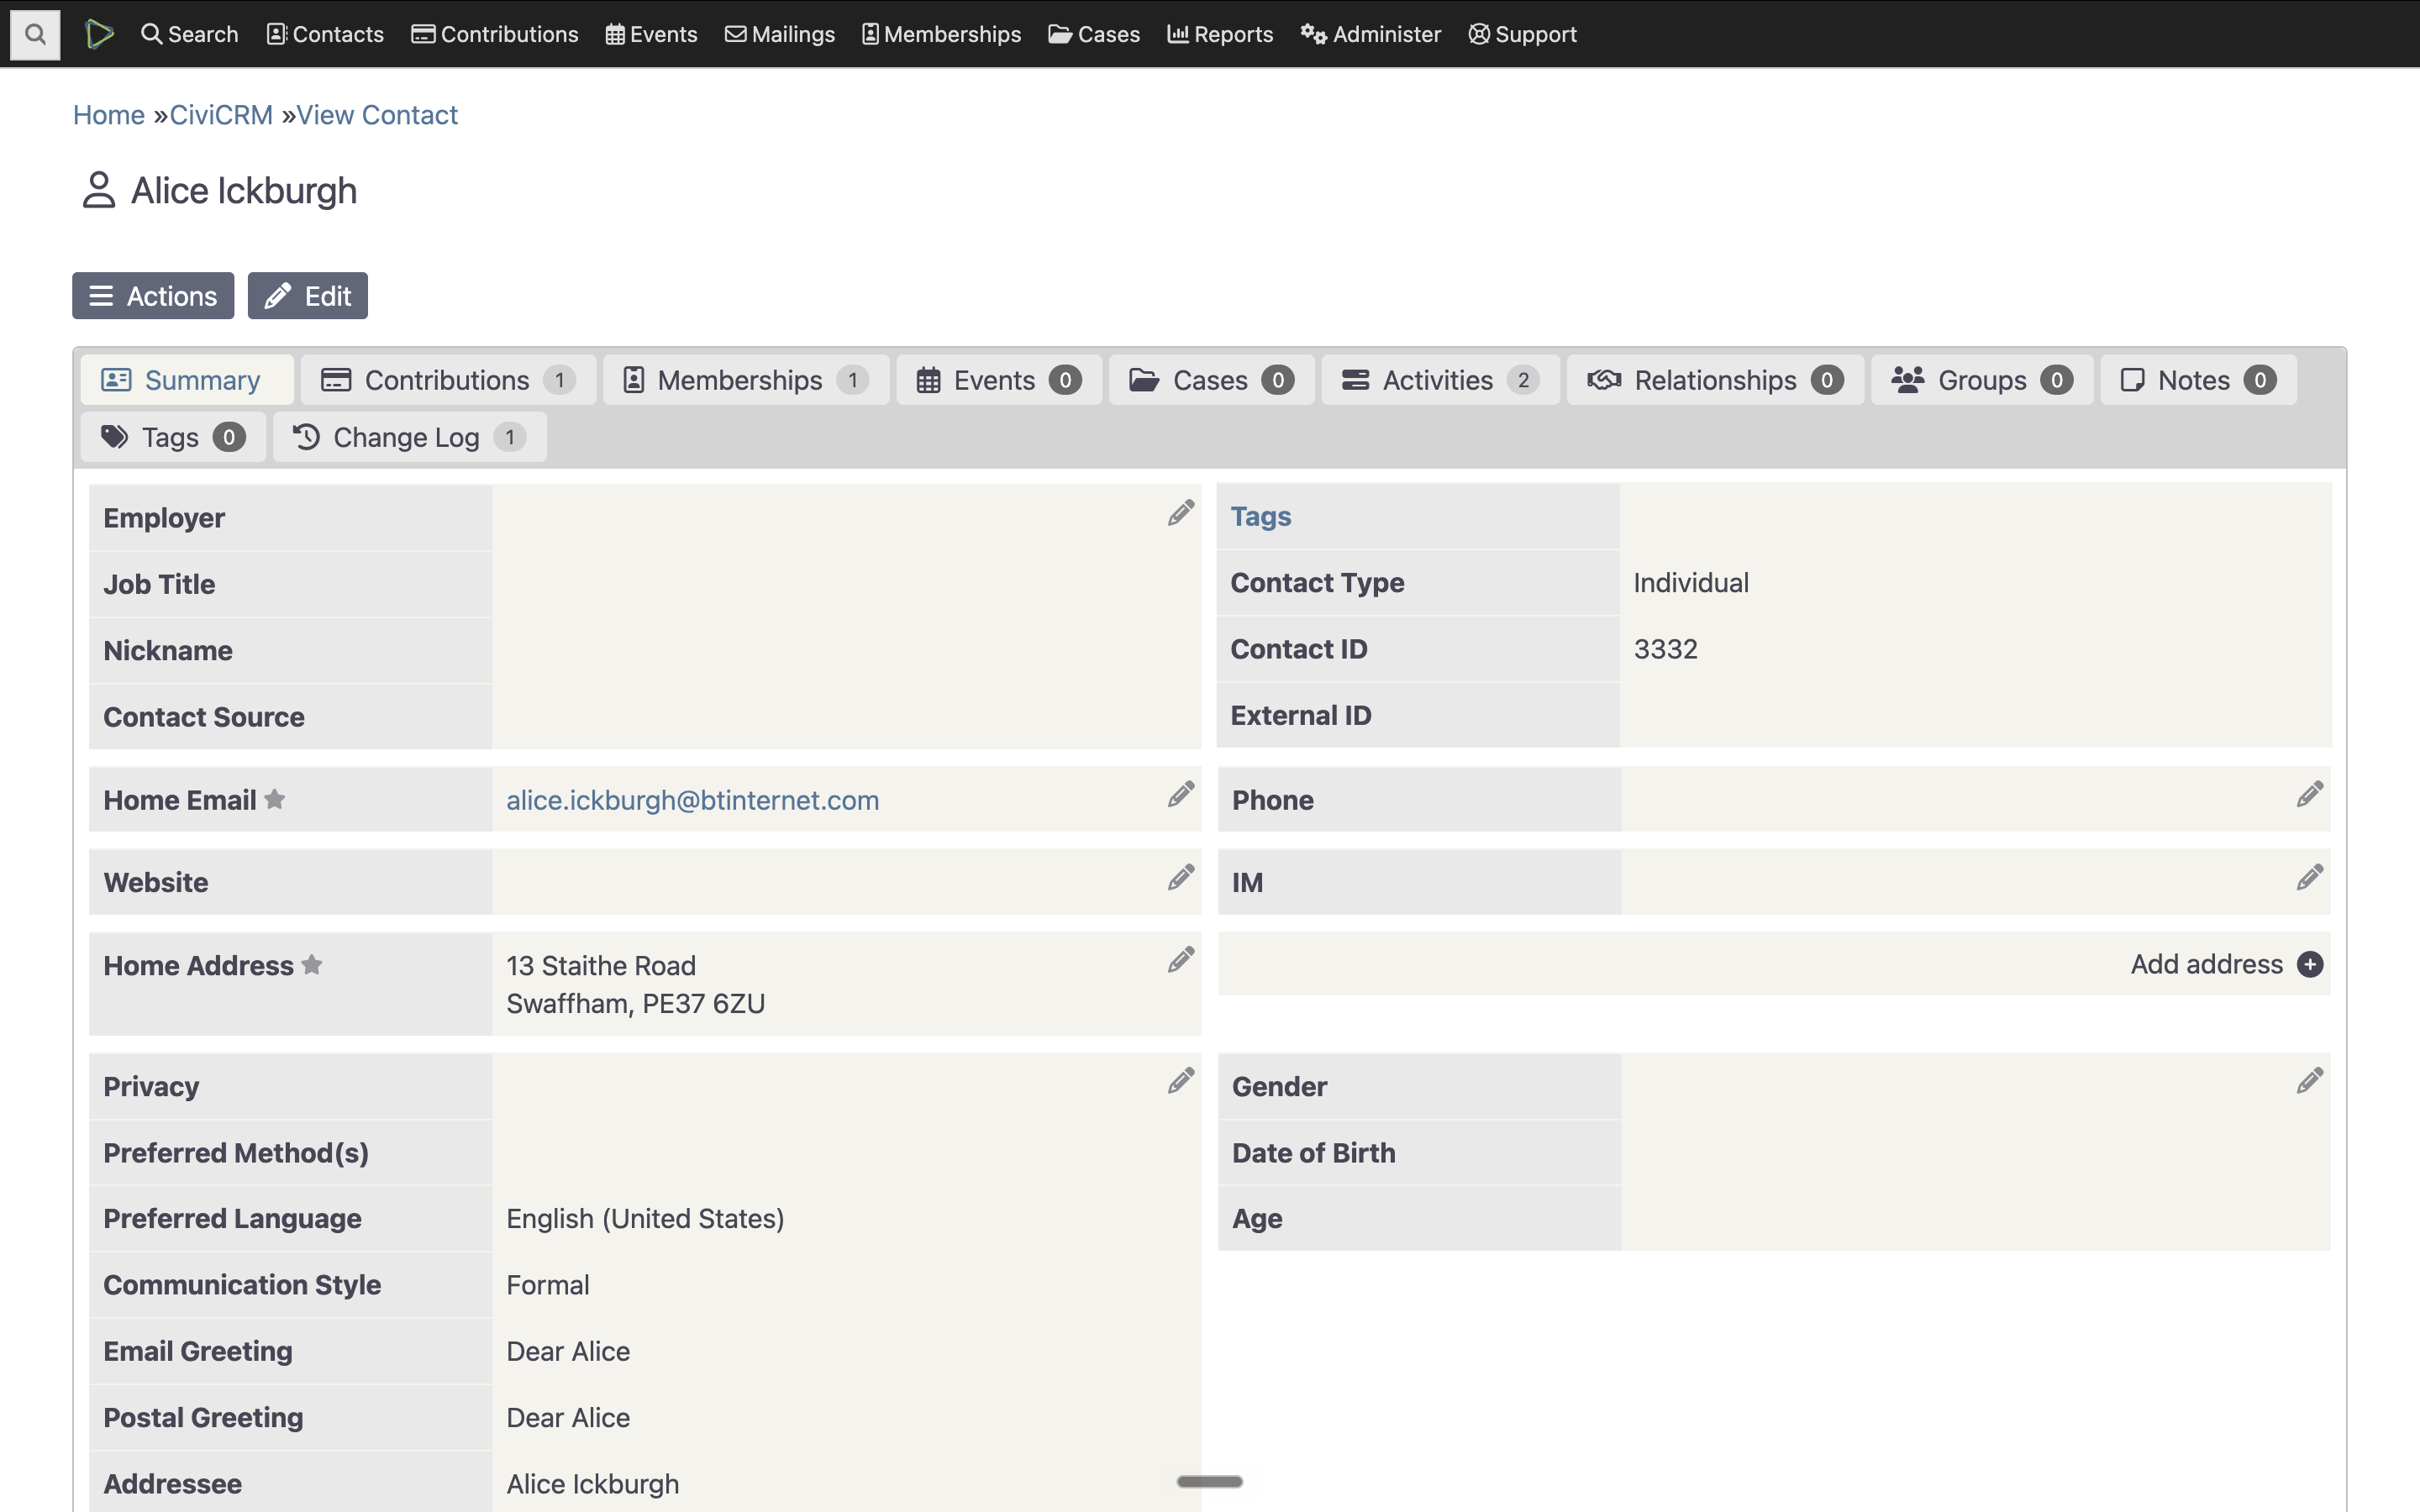This screenshot has width=2420, height=1512.
Task: Edit Phone with pencil icon
Action: [2309, 795]
